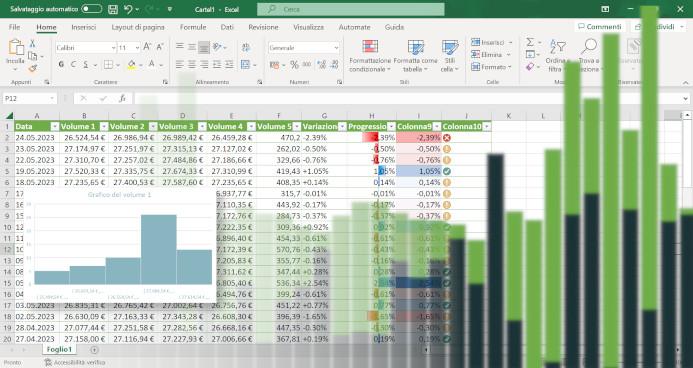The height and width of the screenshot is (368, 693).
Task: Click the insert function fx button
Action: (122, 98)
